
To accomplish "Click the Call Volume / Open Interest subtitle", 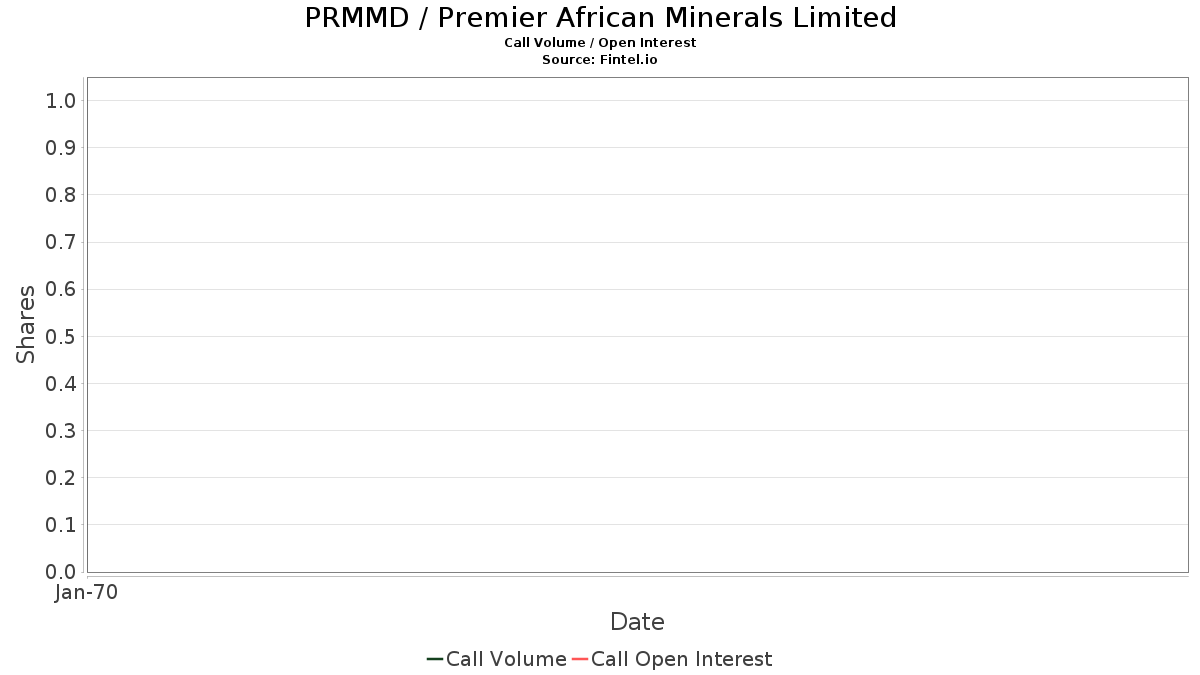I will [600, 43].
